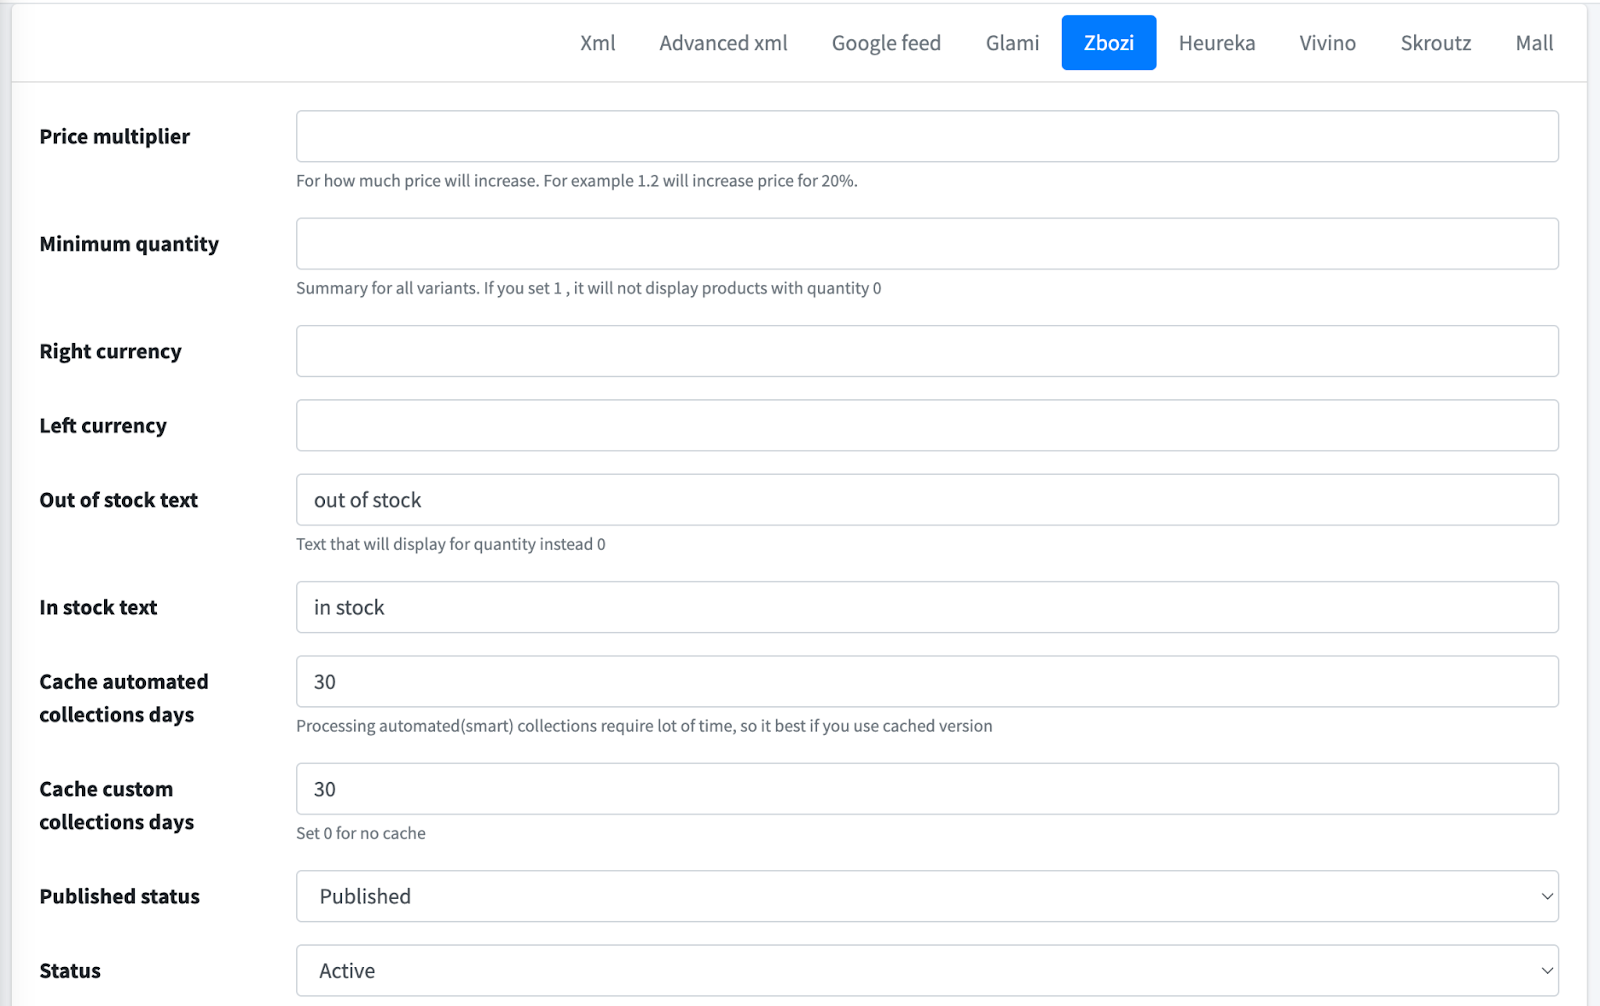Screen dimensions: 1600x1006
Task: Open the Published status dropdown
Action: point(927,896)
